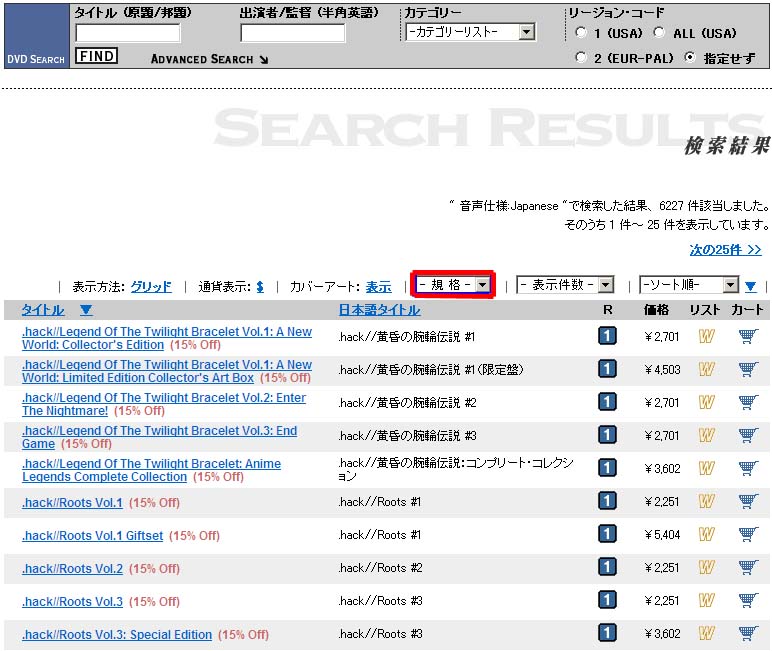The height and width of the screenshot is (651, 772).
Task: Add Roots Vol.2 to wish list
Action: [706, 567]
